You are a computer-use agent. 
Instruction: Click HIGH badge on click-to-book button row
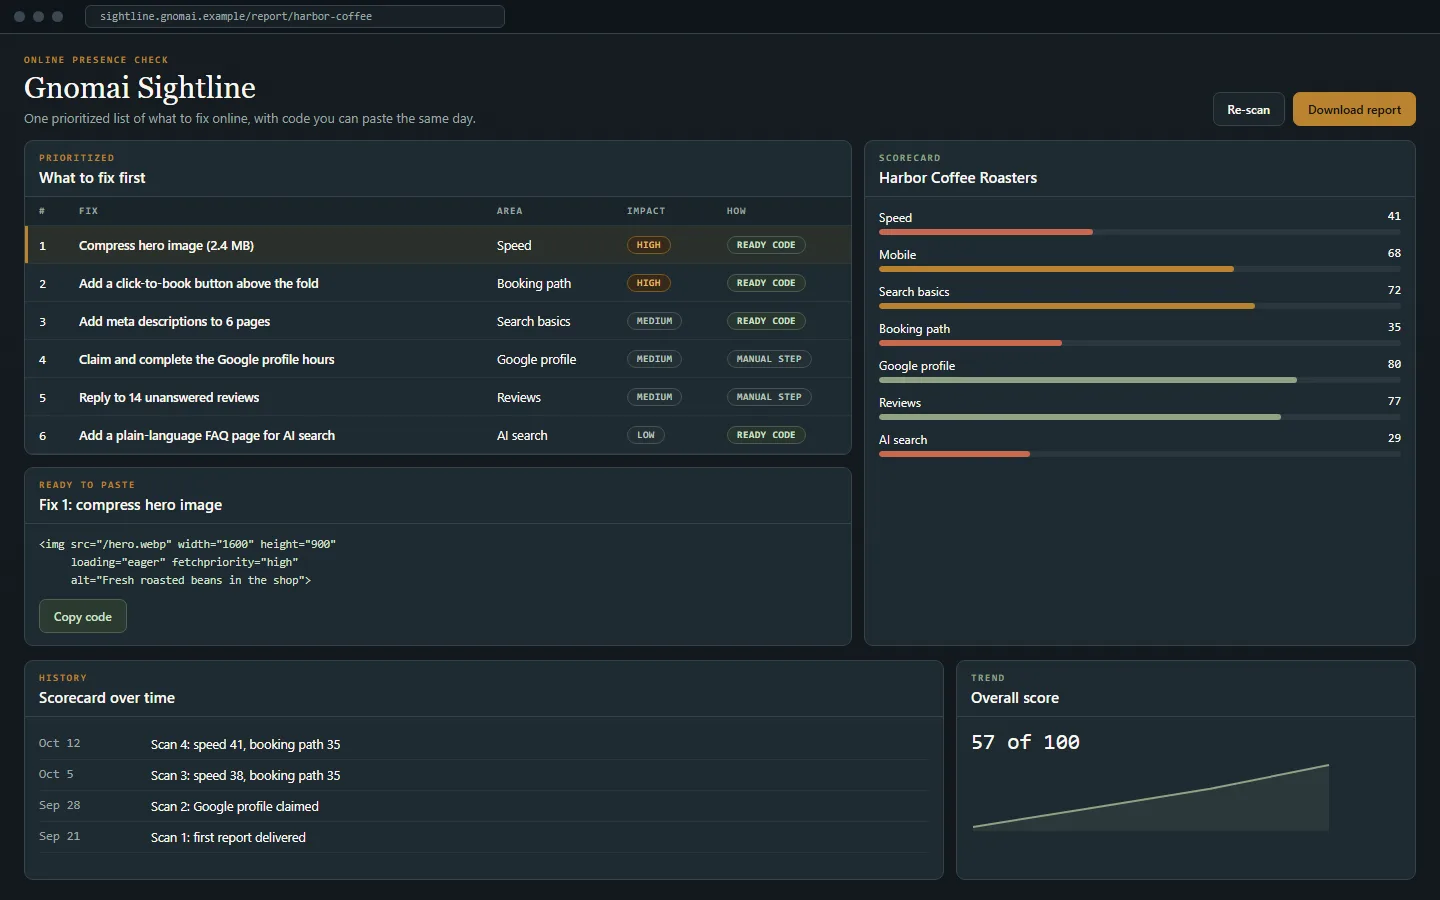(649, 283)
